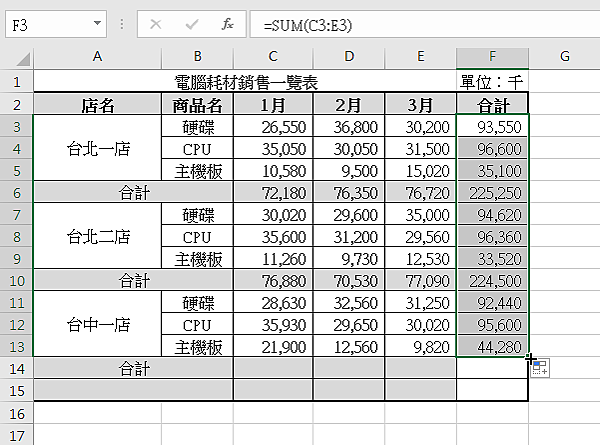Click cell with value 94,620
The height and width of the screenshot is (445, 600).
[x=492, y=214]
